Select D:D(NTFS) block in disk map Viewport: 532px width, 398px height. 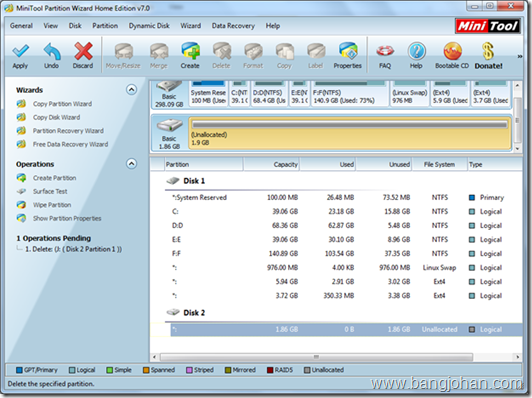(269, 94)
